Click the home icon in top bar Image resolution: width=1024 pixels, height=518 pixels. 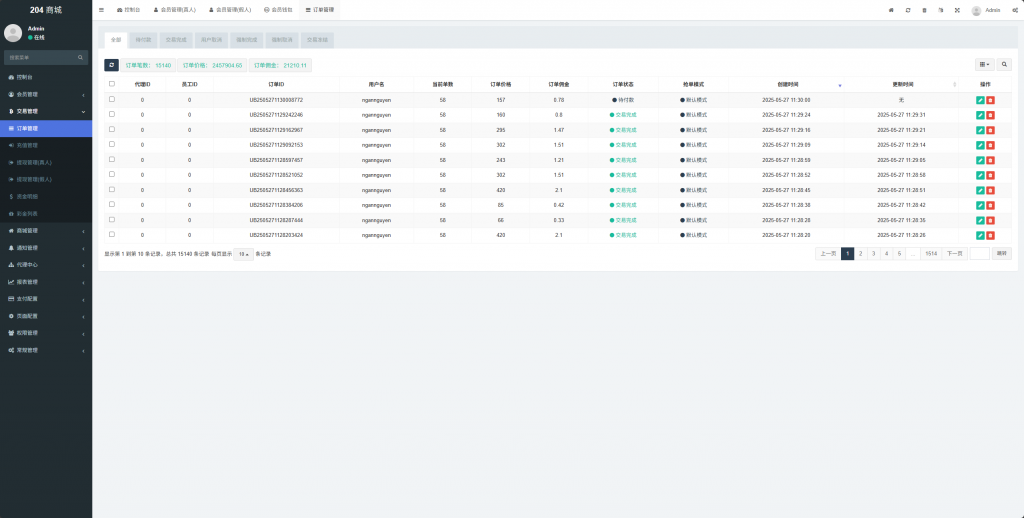pyautogui.click(x=891, y=10)
